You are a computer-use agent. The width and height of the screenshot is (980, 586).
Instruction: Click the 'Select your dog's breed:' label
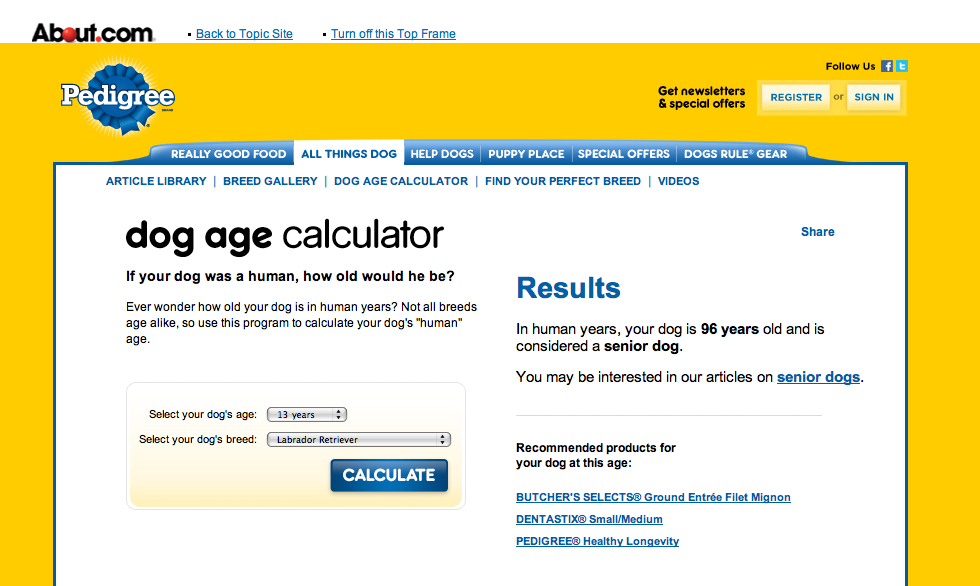198,439
